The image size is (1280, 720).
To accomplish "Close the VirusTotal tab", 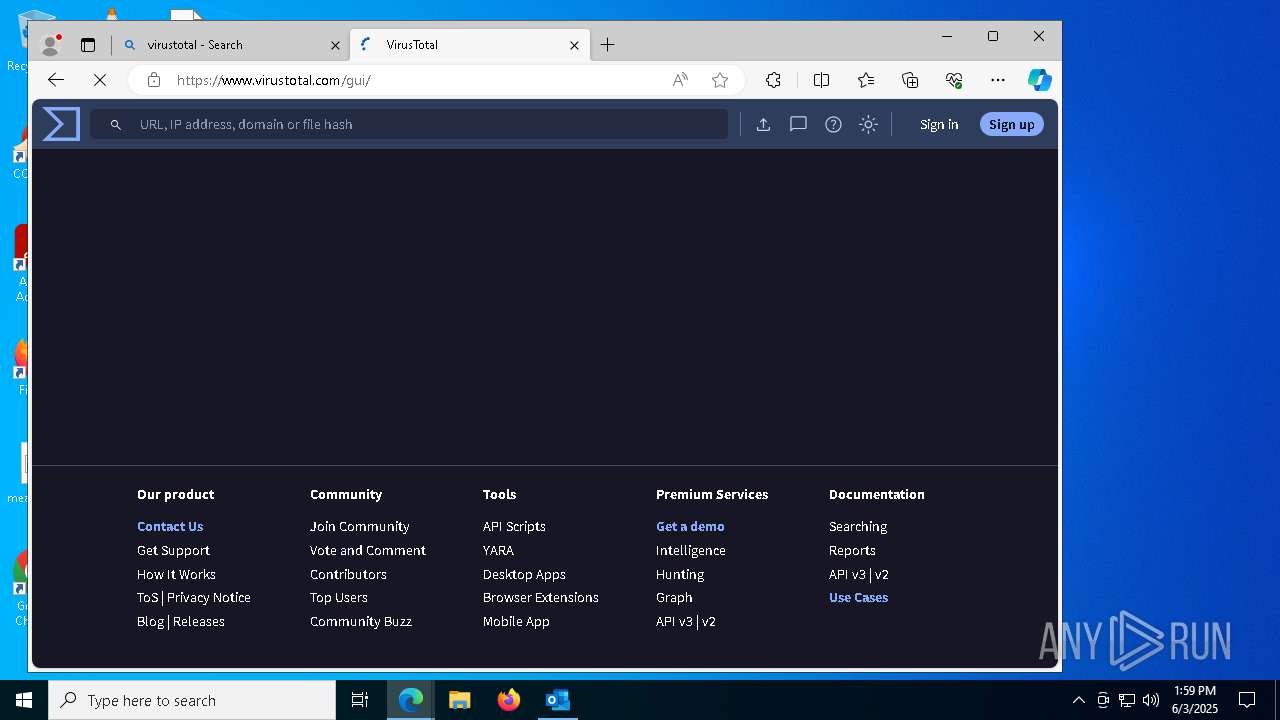I will coord(575,45).
